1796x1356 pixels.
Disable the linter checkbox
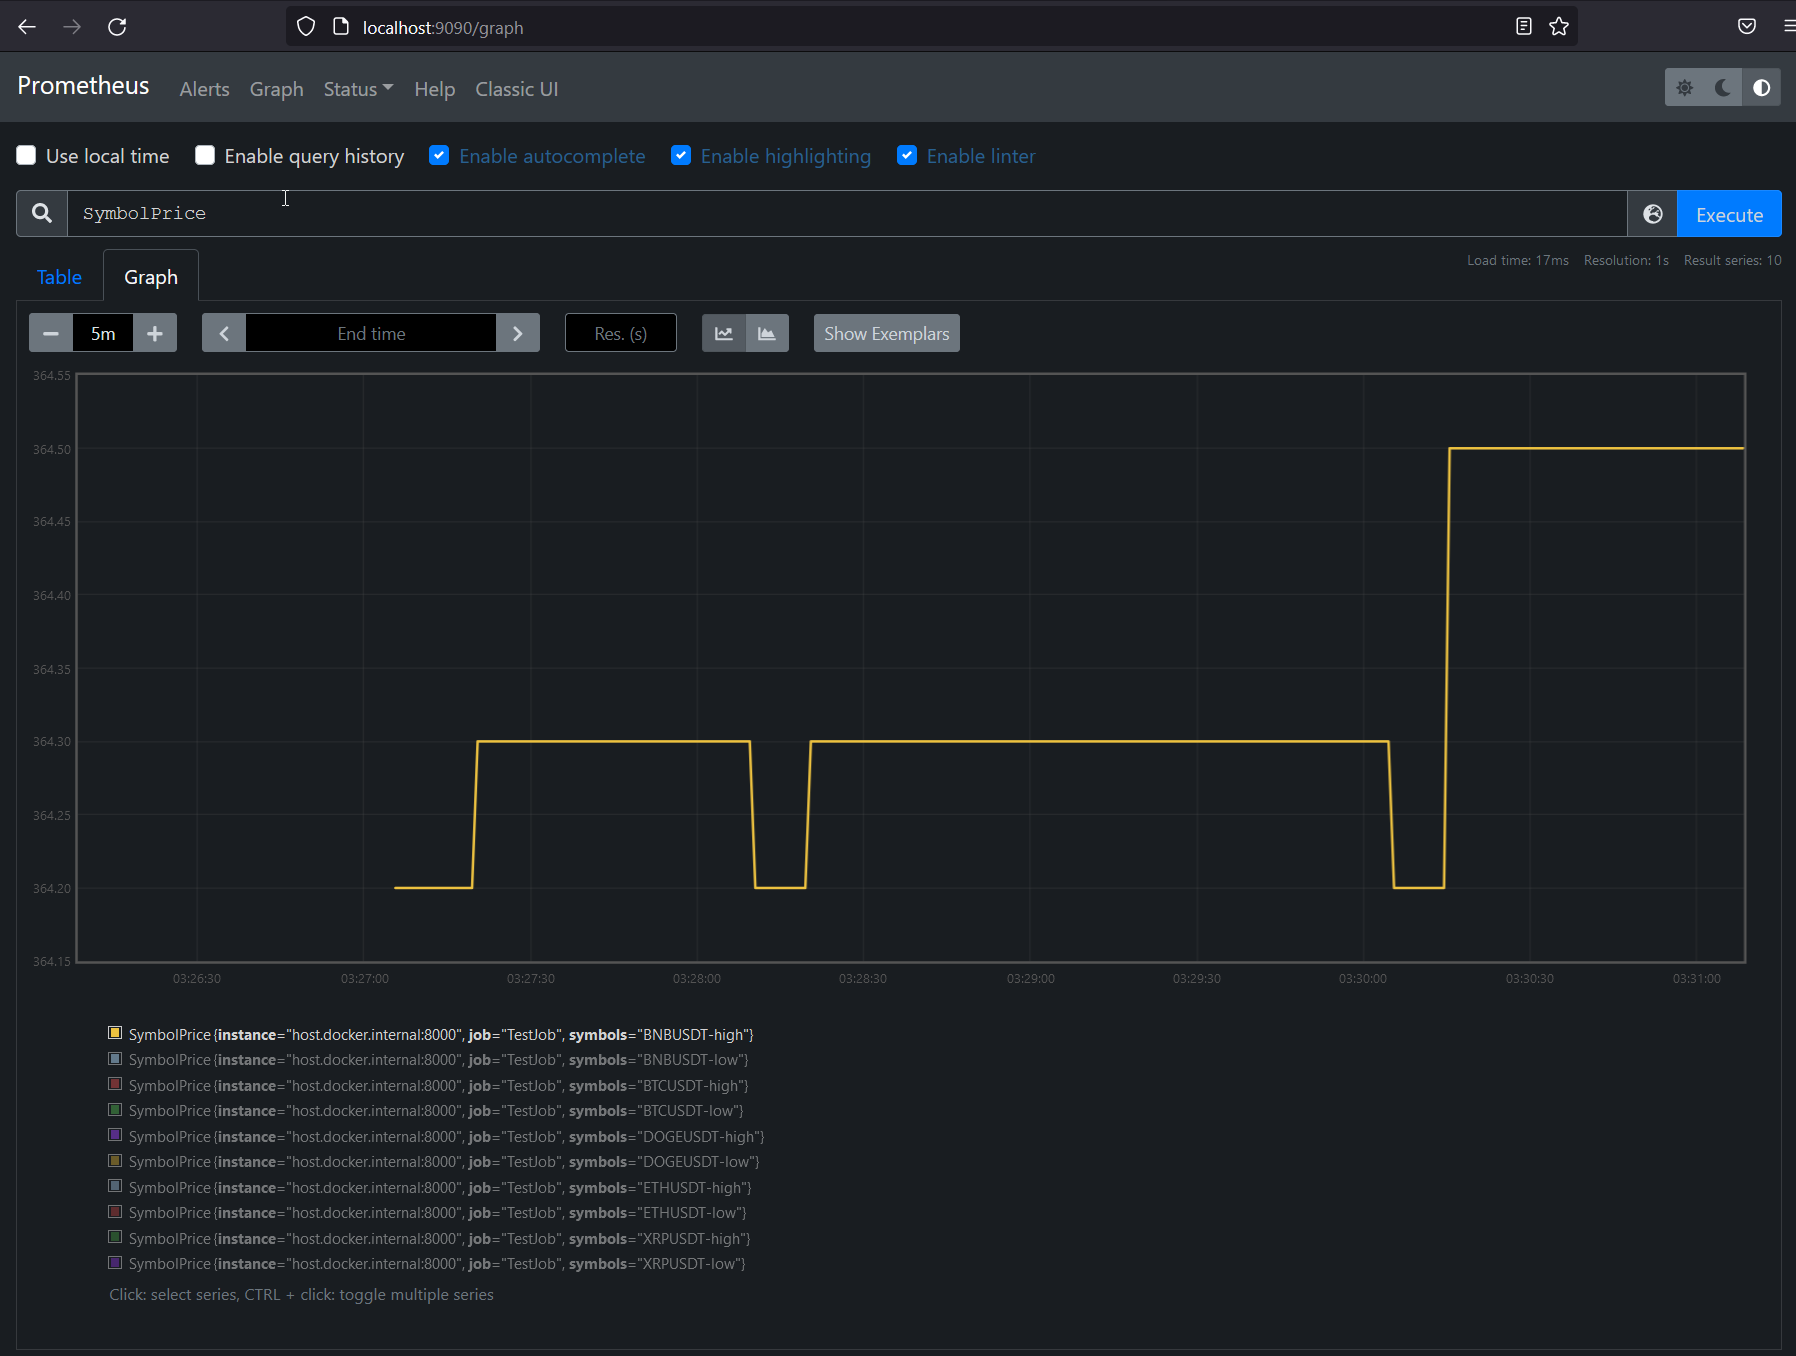907,155
